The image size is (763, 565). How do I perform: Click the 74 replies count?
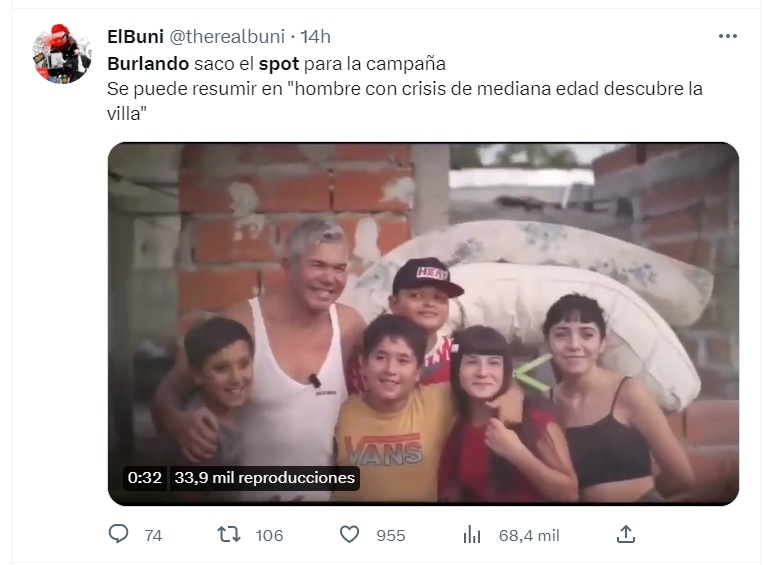click(x=153, y=535)
